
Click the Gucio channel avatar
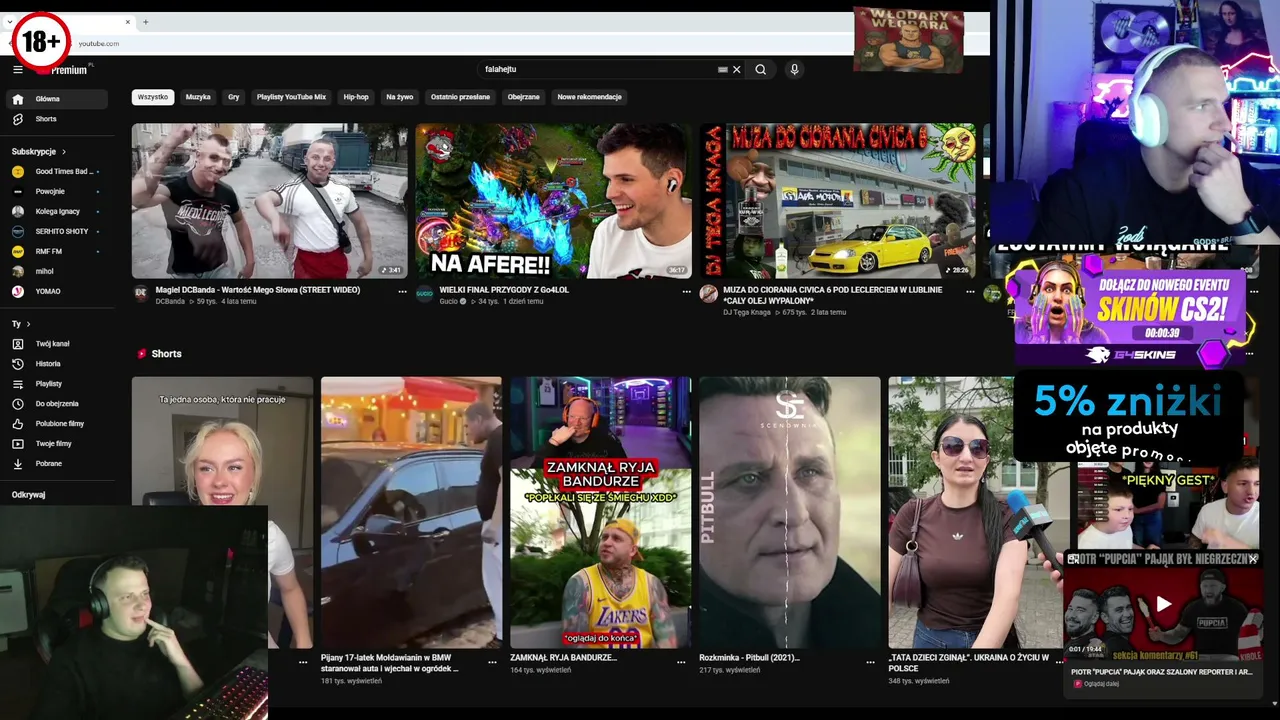tap(424, 293)
